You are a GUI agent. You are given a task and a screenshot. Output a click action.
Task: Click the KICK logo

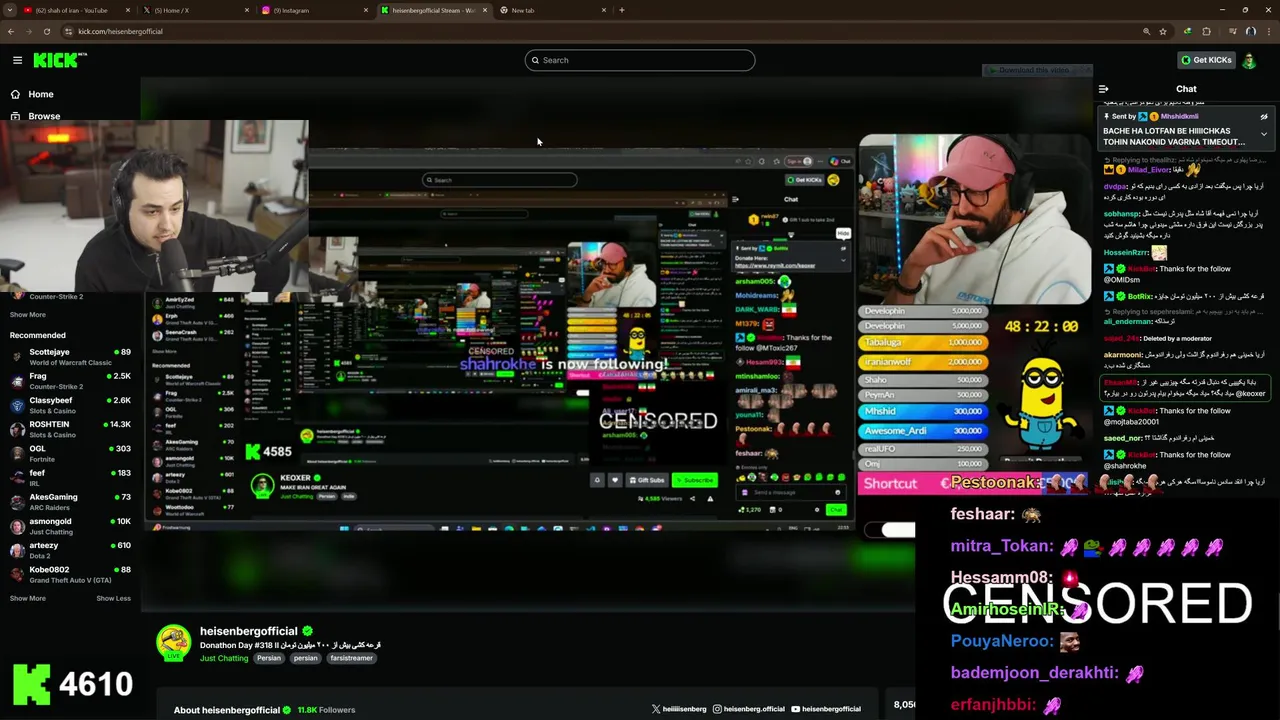coord(59,60)
